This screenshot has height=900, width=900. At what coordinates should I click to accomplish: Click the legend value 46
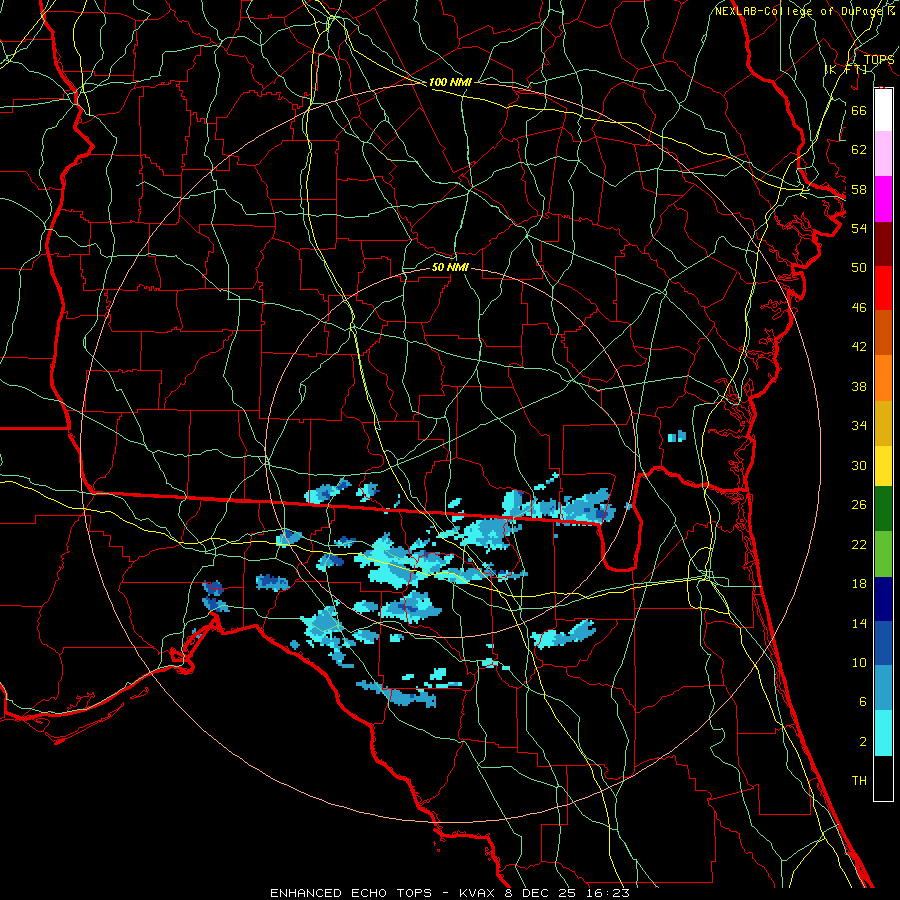coord(859,308)
